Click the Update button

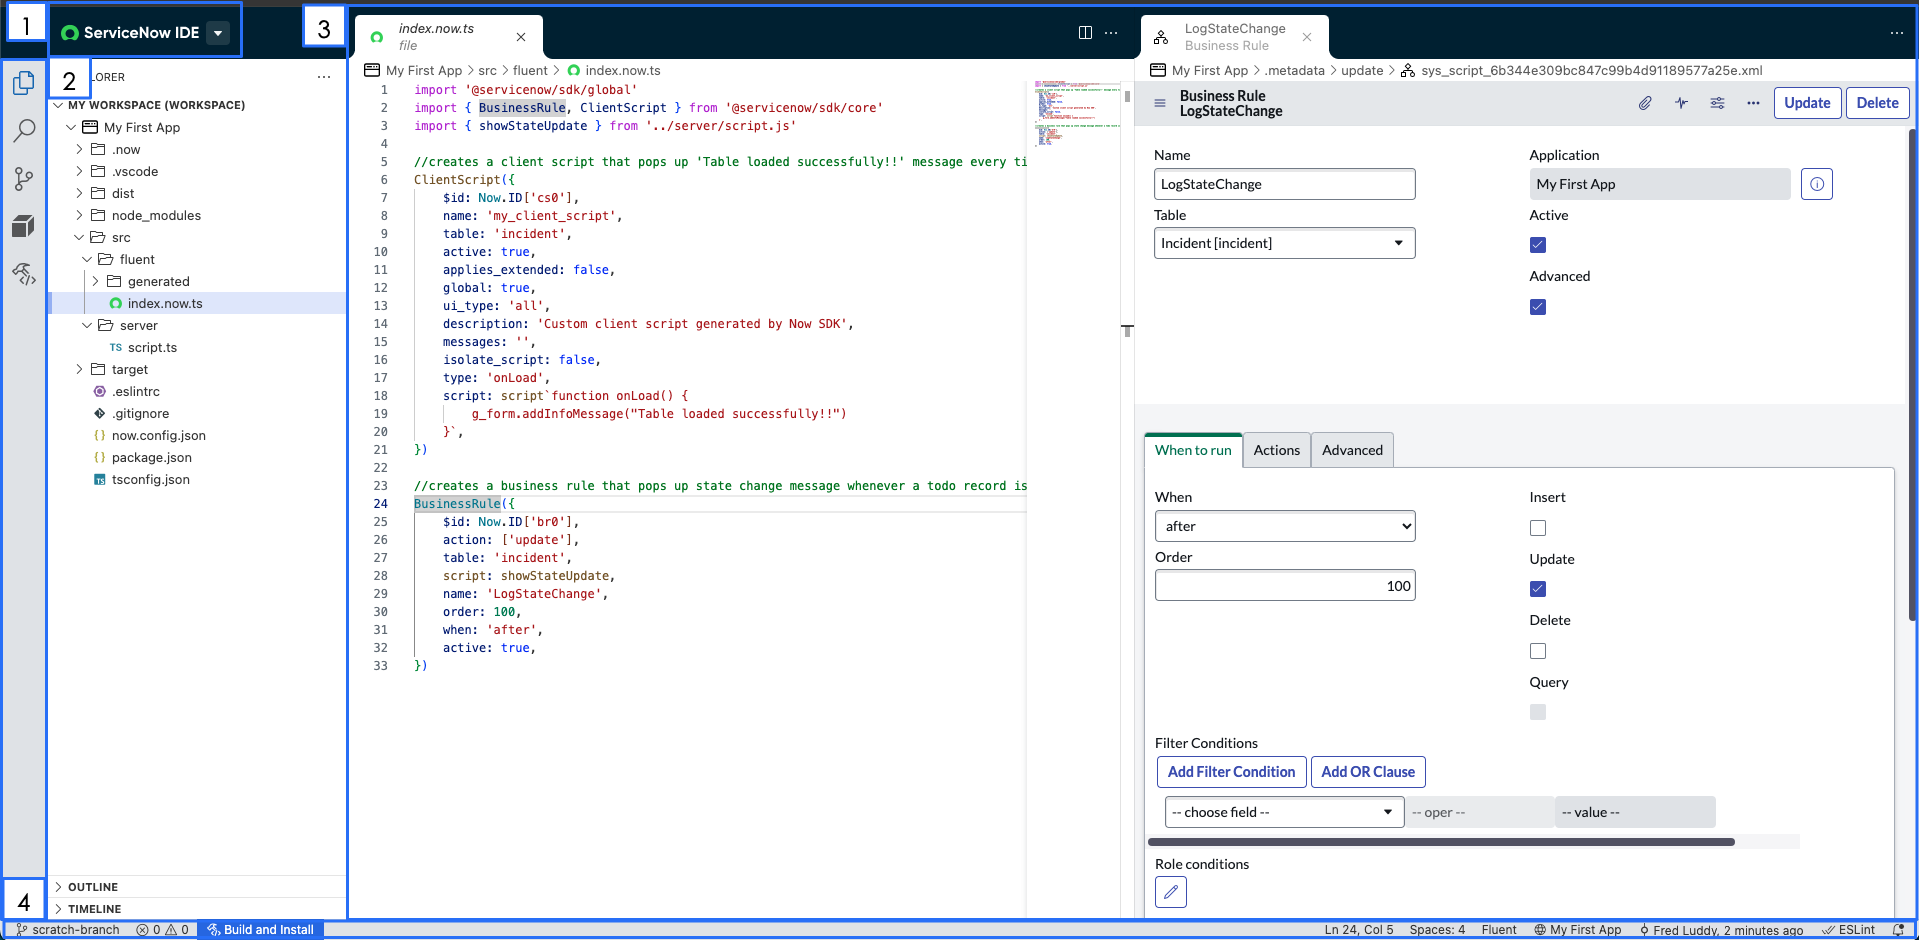point(1807,103)
